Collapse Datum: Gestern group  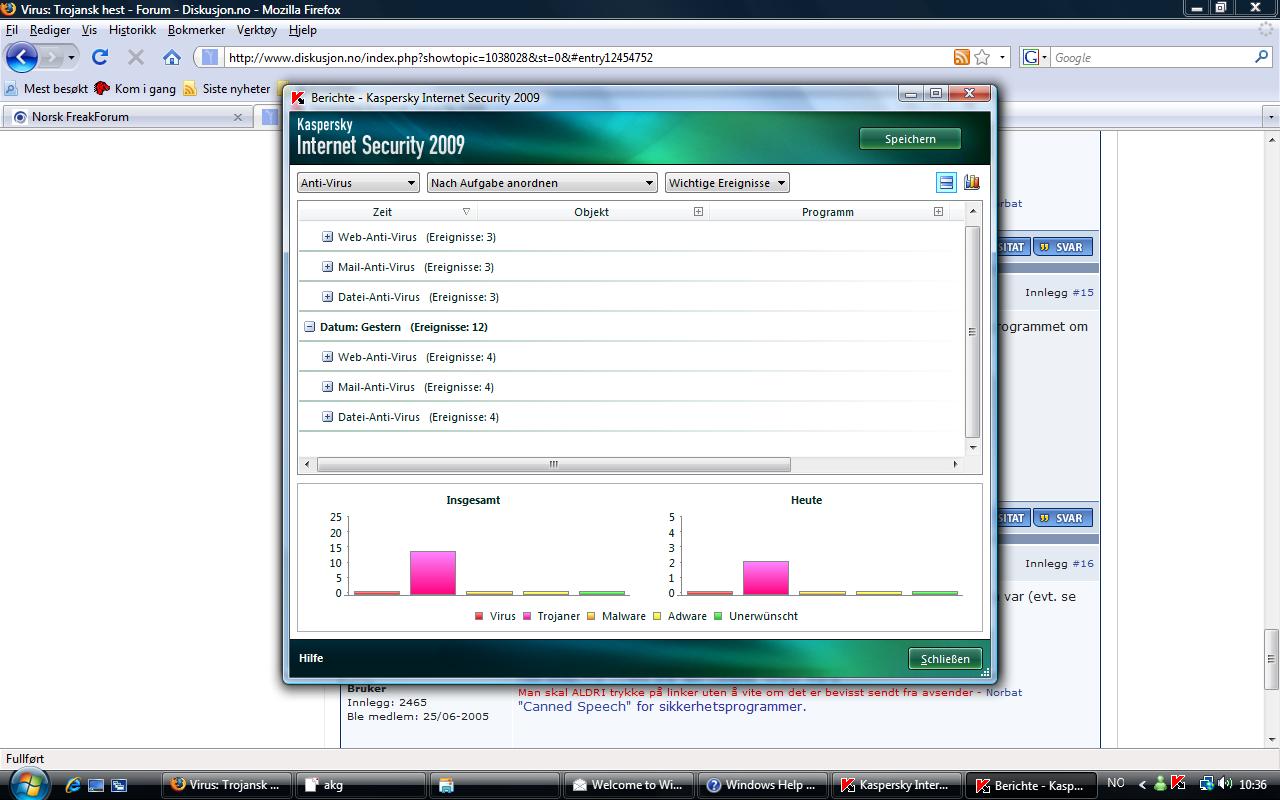(309, 327)
